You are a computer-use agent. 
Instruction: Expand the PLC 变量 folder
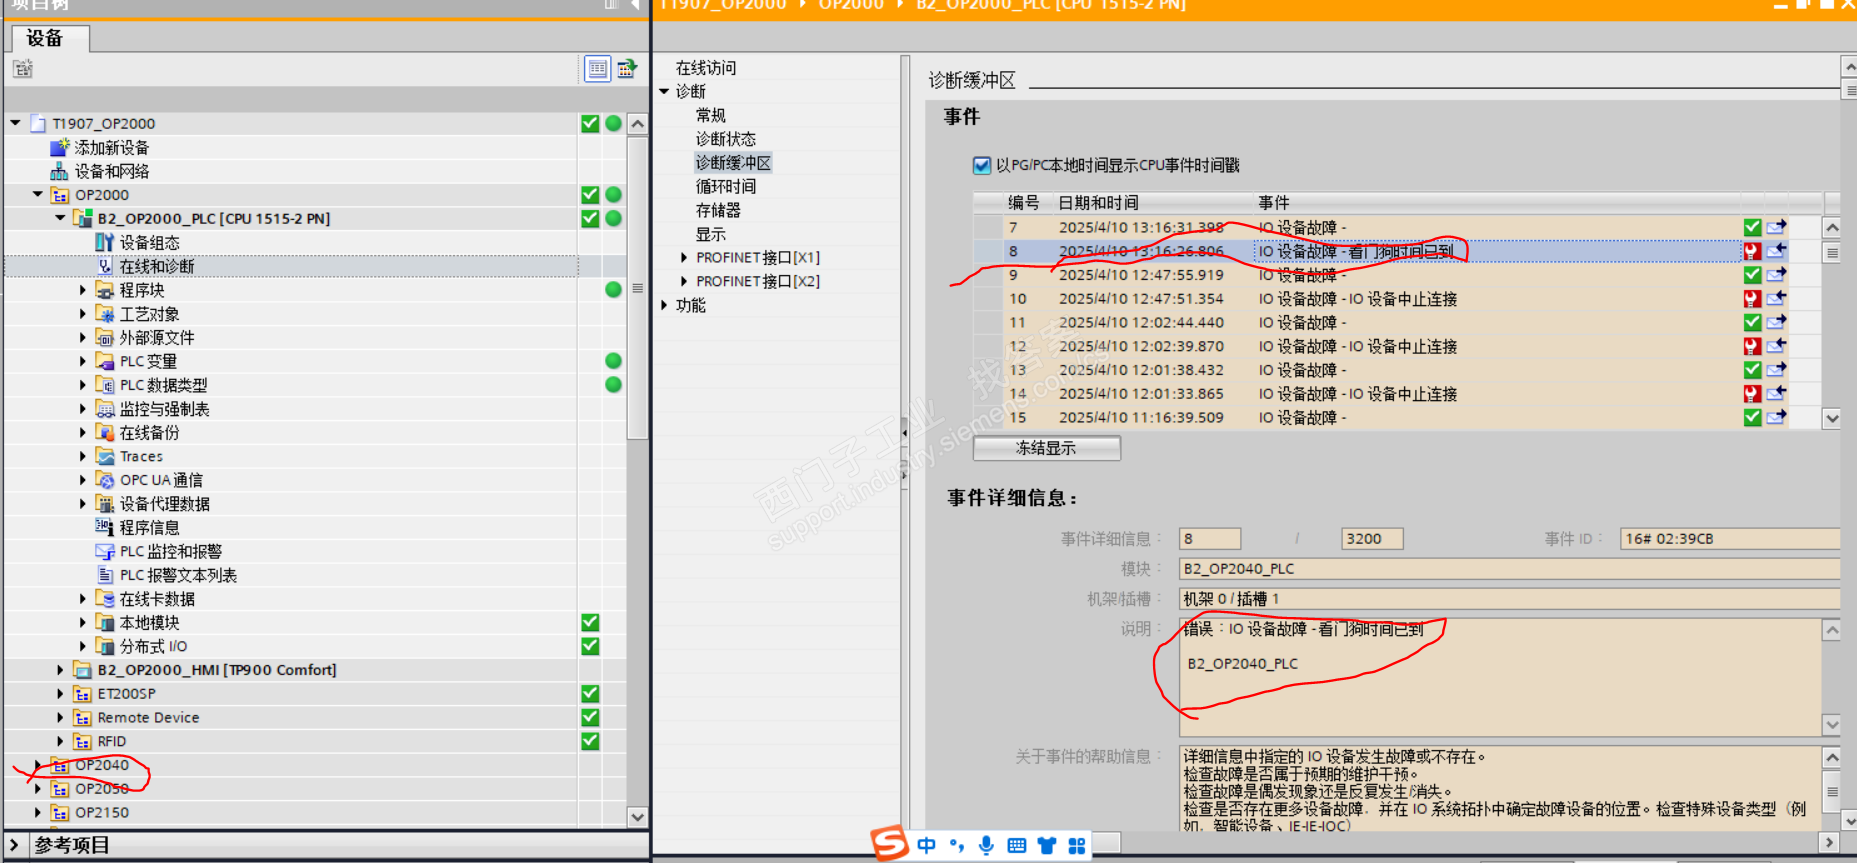[x=83, y=361]
